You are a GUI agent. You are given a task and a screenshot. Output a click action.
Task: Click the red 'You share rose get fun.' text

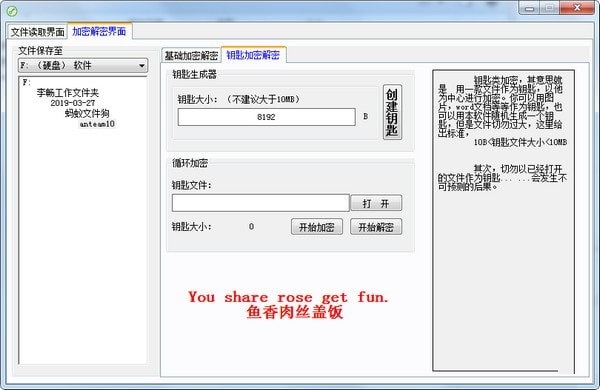(x=288, y=297)
